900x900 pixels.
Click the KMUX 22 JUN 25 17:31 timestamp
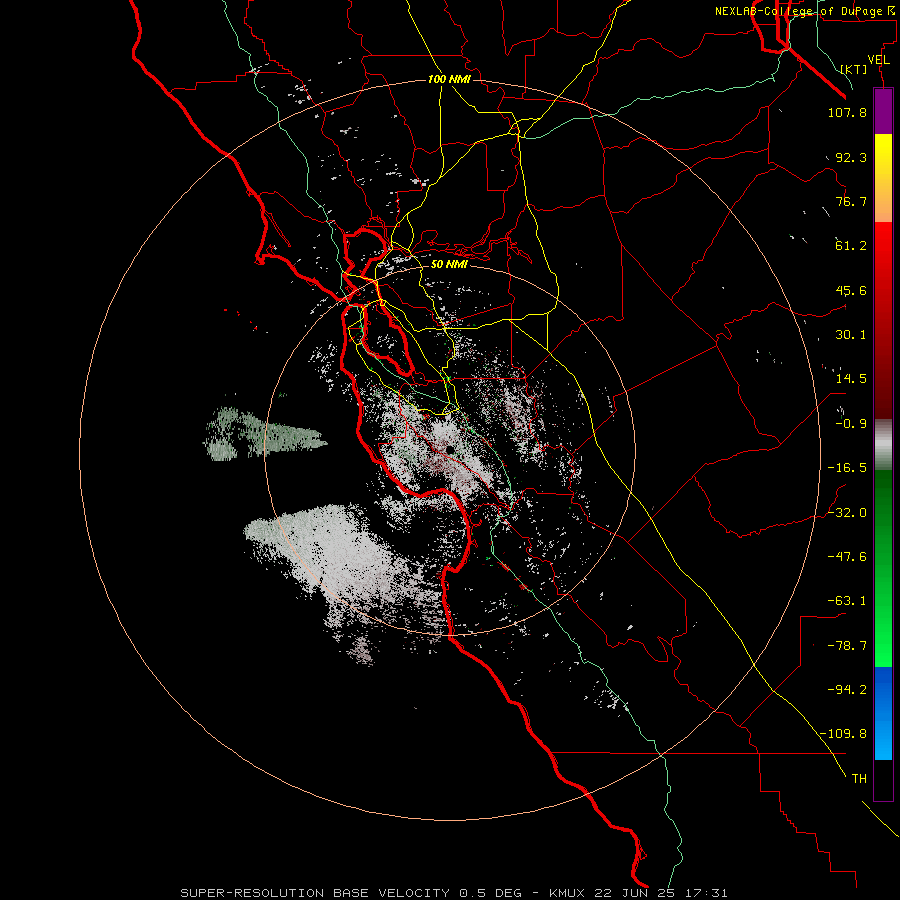[638, 893]
